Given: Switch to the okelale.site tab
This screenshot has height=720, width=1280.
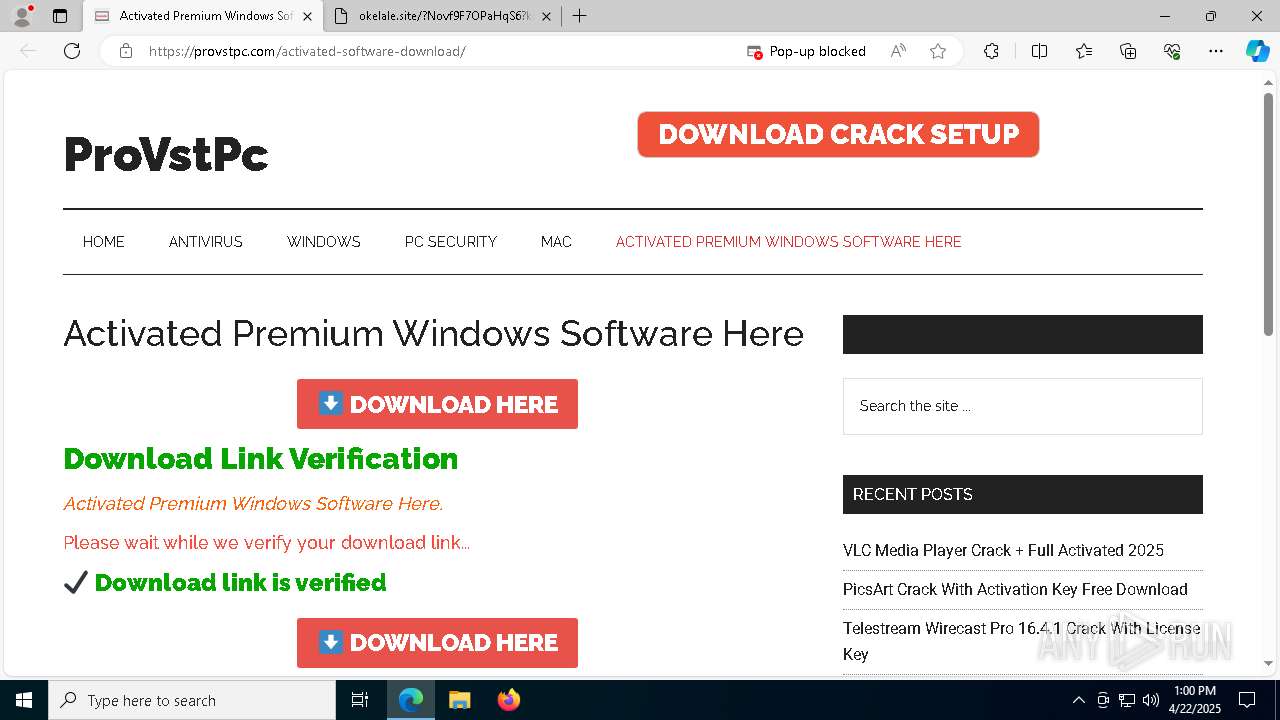Looking at the screenshot, I should [x=443, y=16].
